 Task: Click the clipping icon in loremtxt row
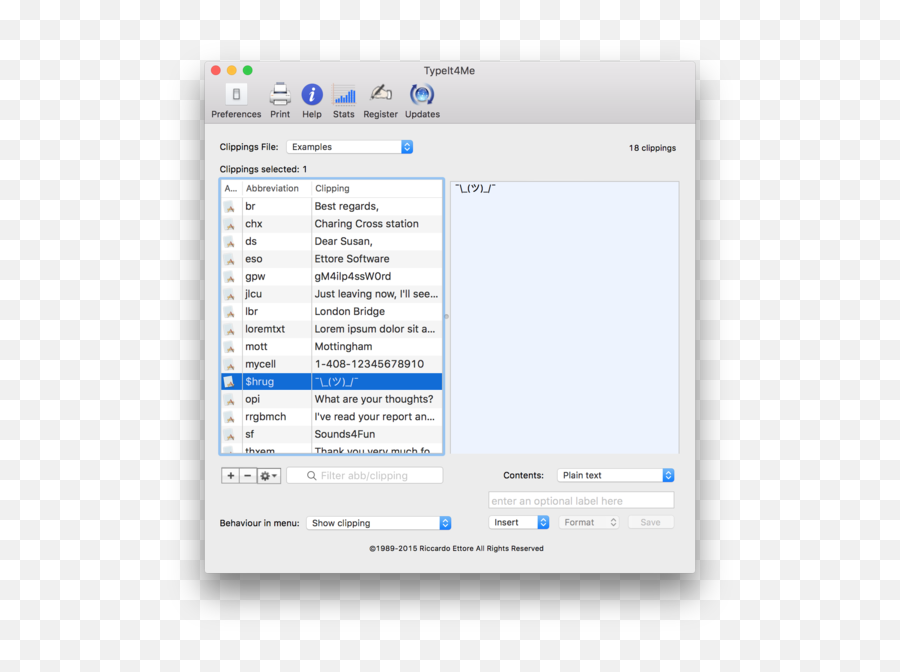click(230, 329)
